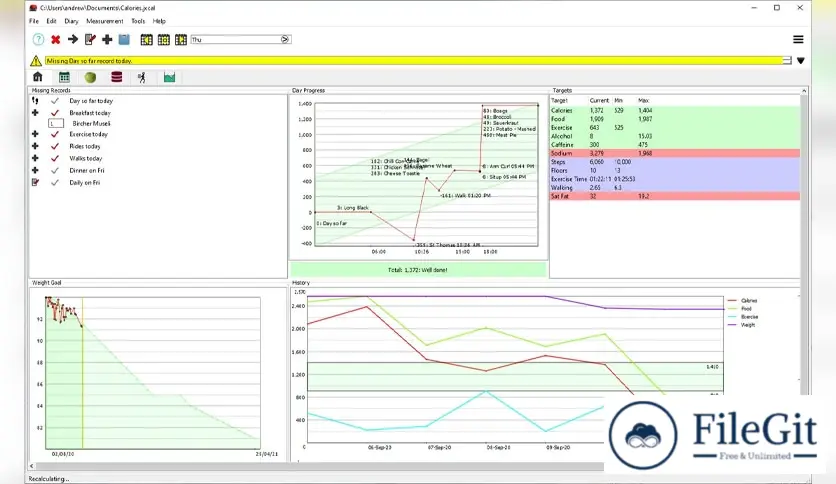Go to previous day calendar icon
836x484 pixels.
[x=147, y=39]
